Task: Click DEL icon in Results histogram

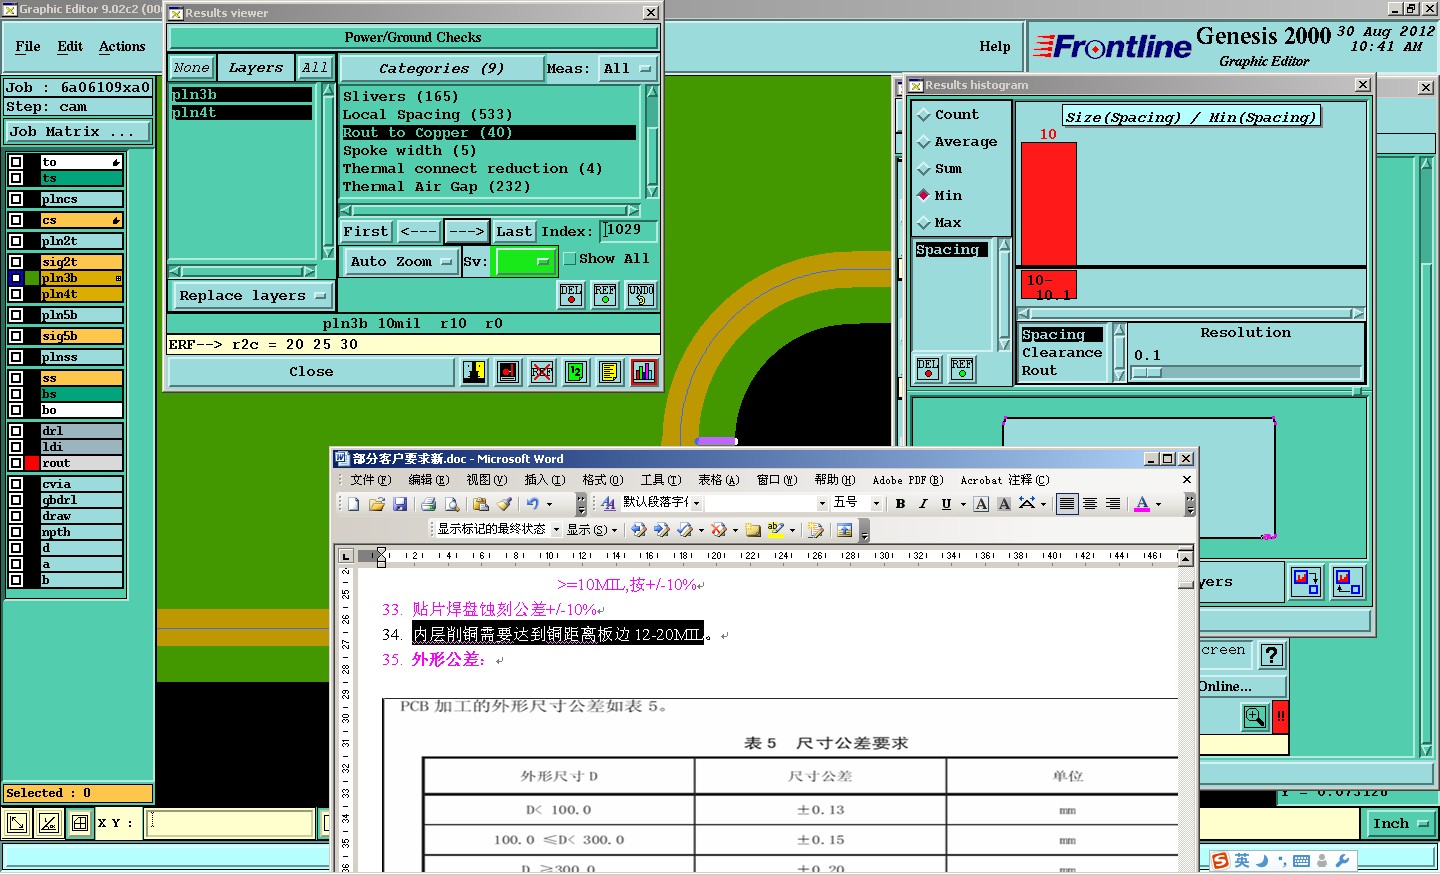Action: [x=928, y=369]
